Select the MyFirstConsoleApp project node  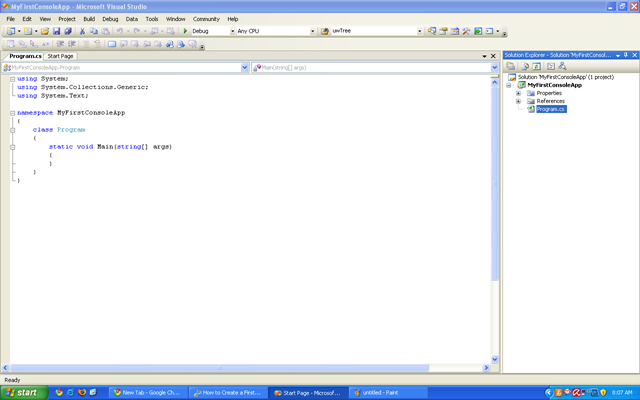click(554, 85)
